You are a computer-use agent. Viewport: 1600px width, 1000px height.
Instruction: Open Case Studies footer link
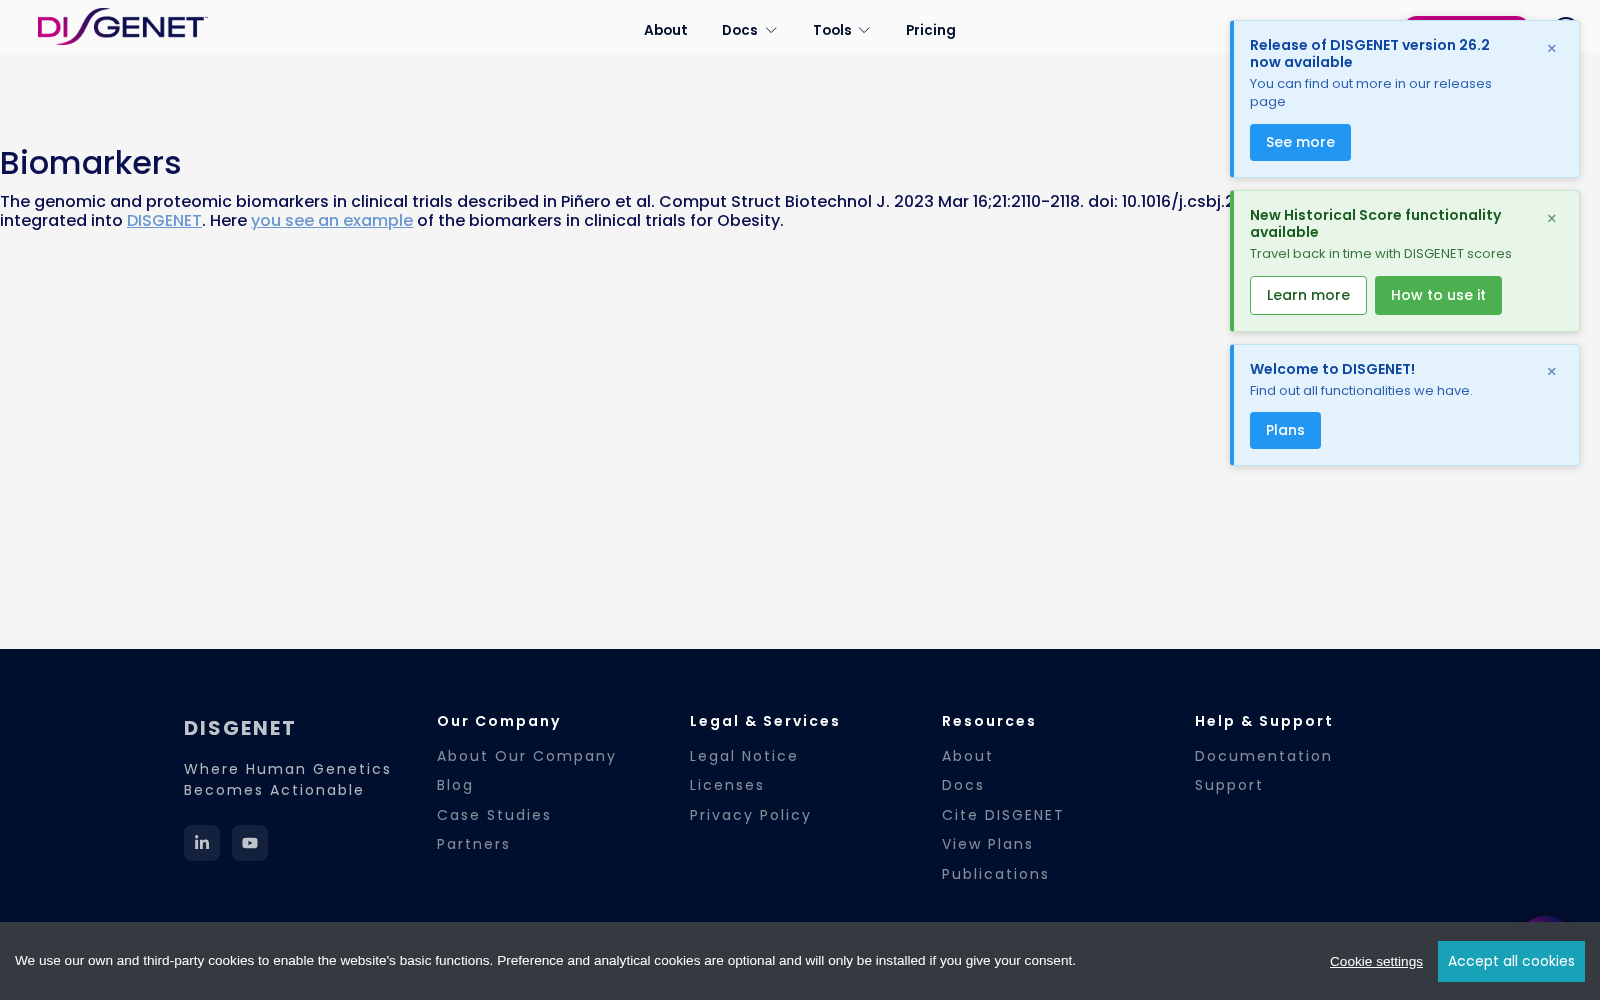pos(494,815)
